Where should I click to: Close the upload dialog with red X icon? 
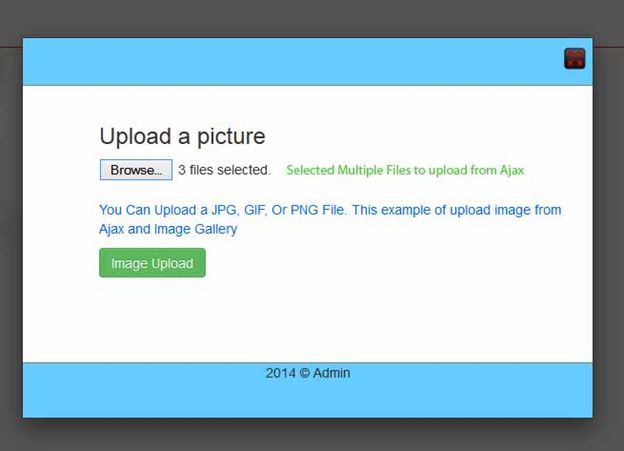pyautogui.click(x=574, y=59)
